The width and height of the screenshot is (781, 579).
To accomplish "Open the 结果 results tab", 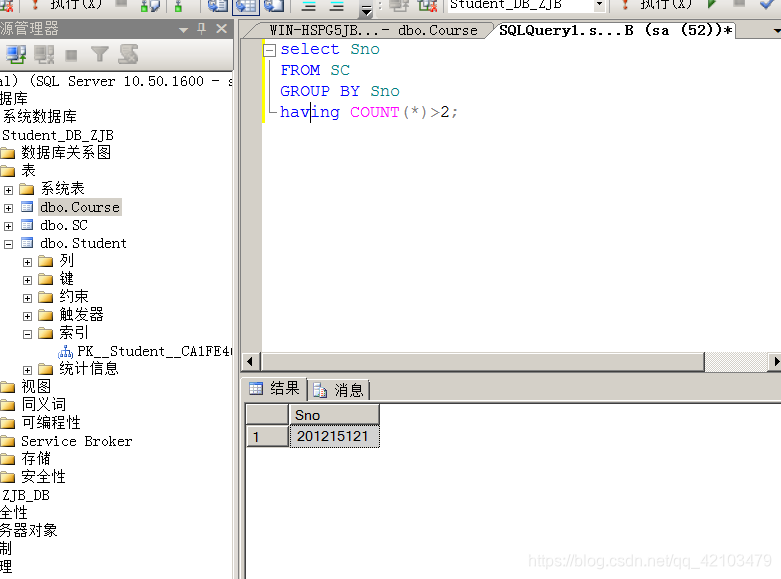I will pos(274,388).
